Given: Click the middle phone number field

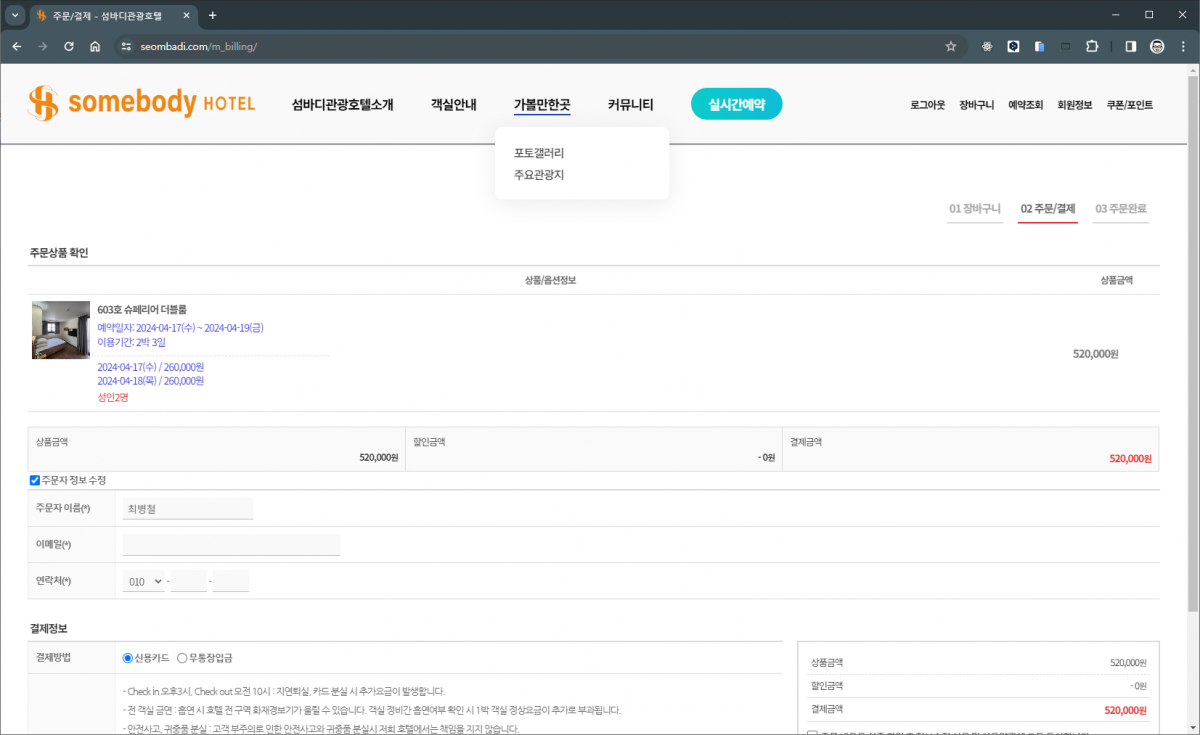Looking at the screenshot, I should click(189, 581).
